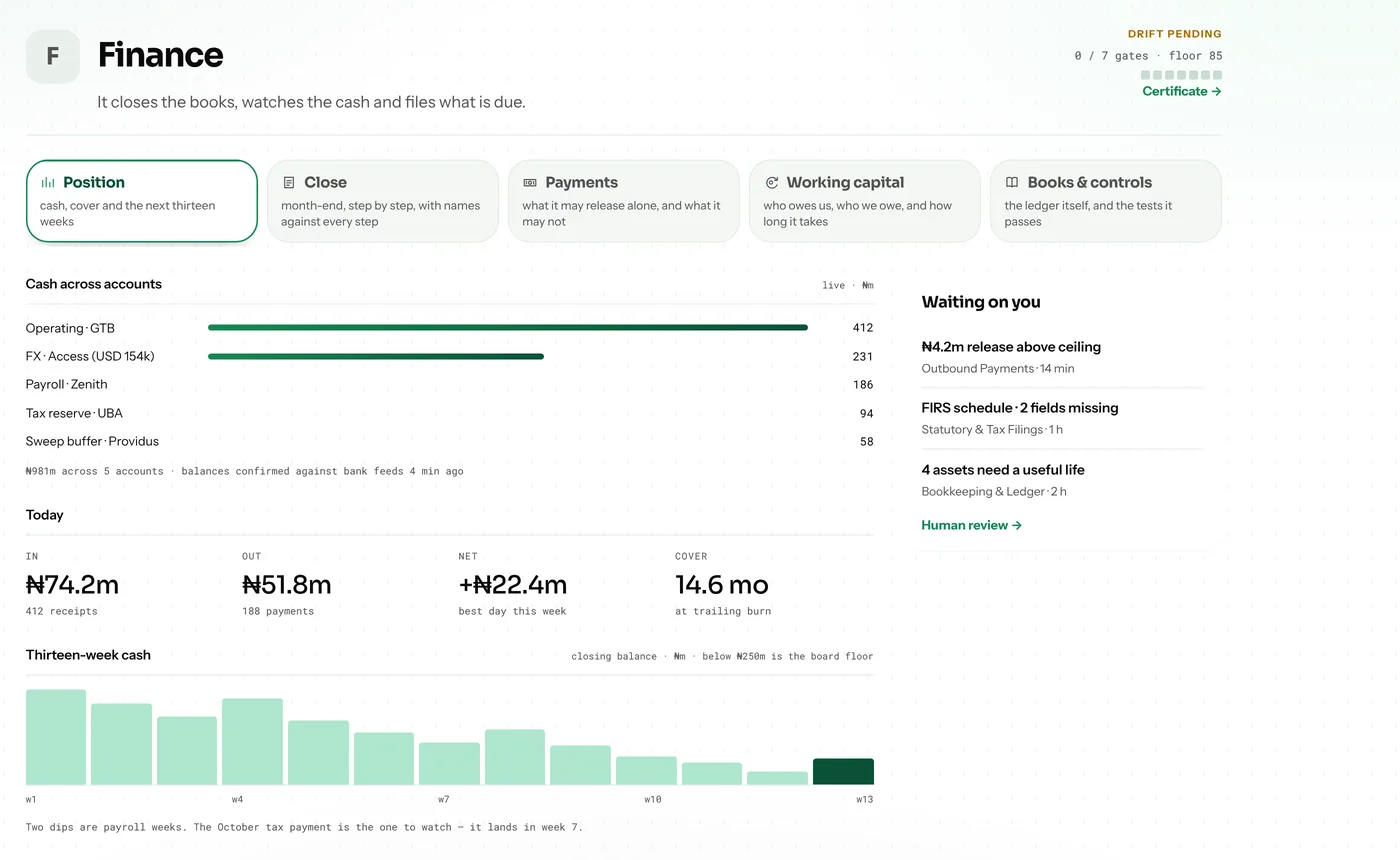The image size is (1400, 860).
Task: Click the cycle icon in Working capital tab
Action: click(x=771, y=183)
